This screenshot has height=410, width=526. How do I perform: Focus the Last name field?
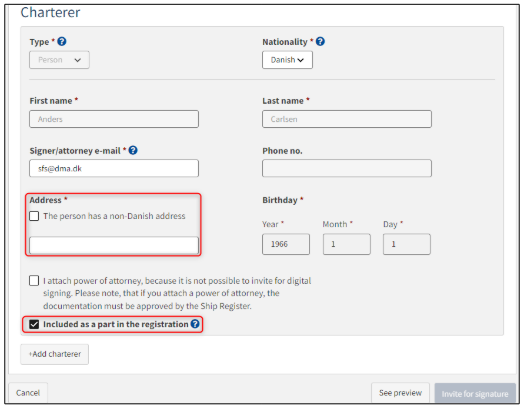347,119
